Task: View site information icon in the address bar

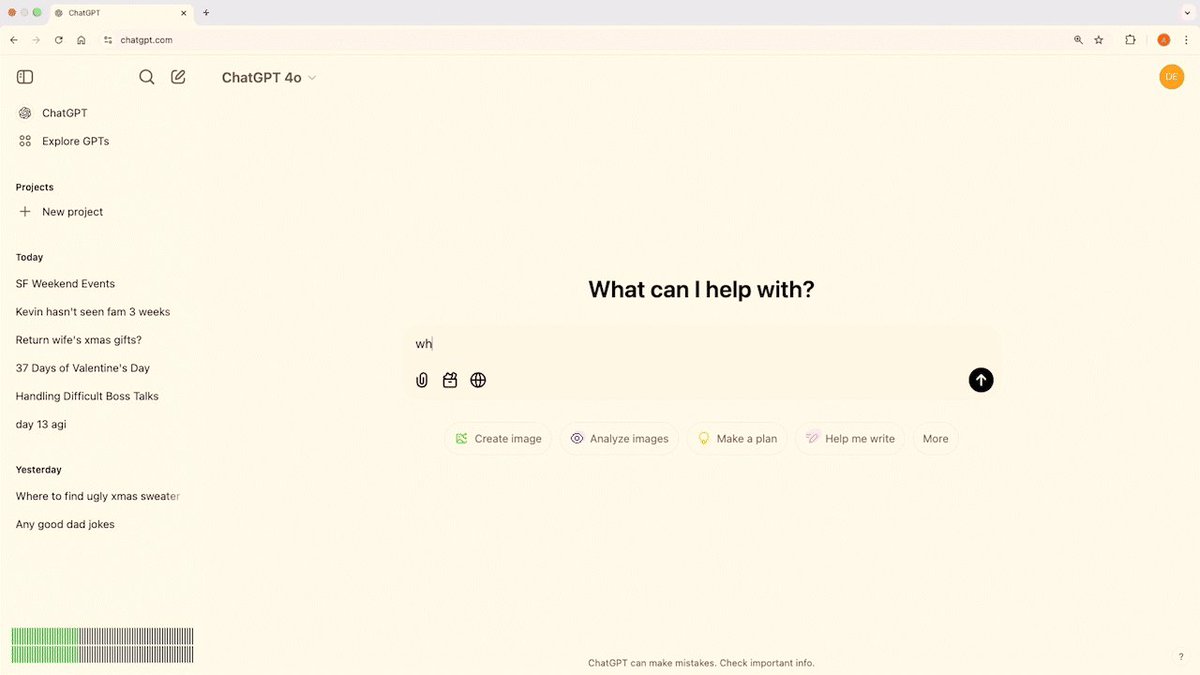Action: tap(108, 40)
